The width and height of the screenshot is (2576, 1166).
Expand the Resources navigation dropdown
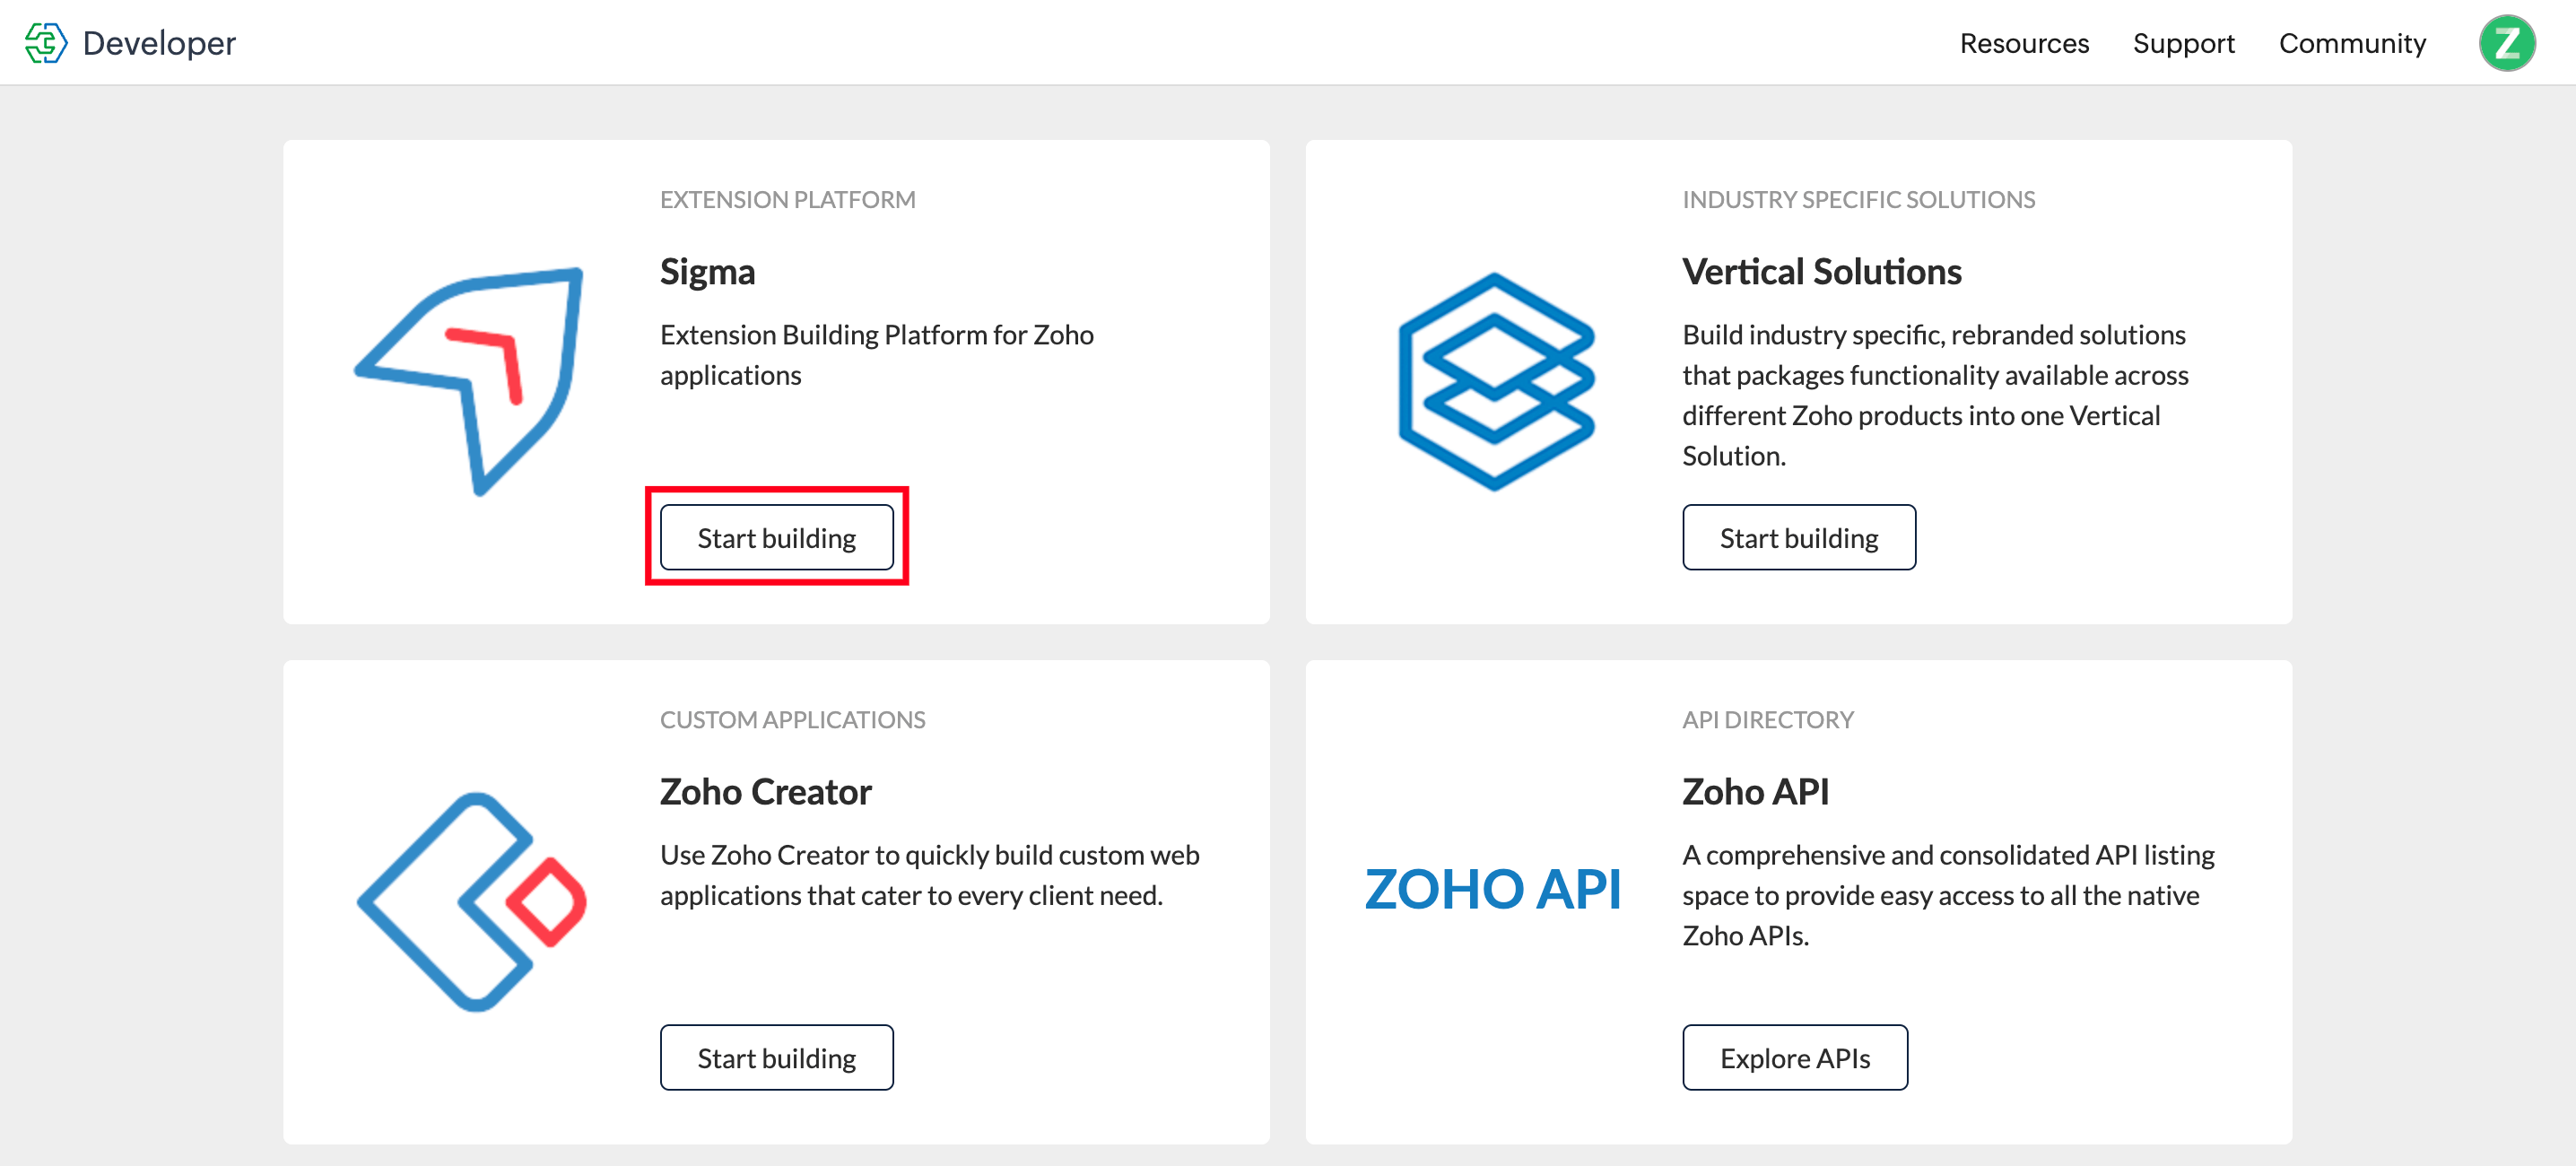(2025, 43)
